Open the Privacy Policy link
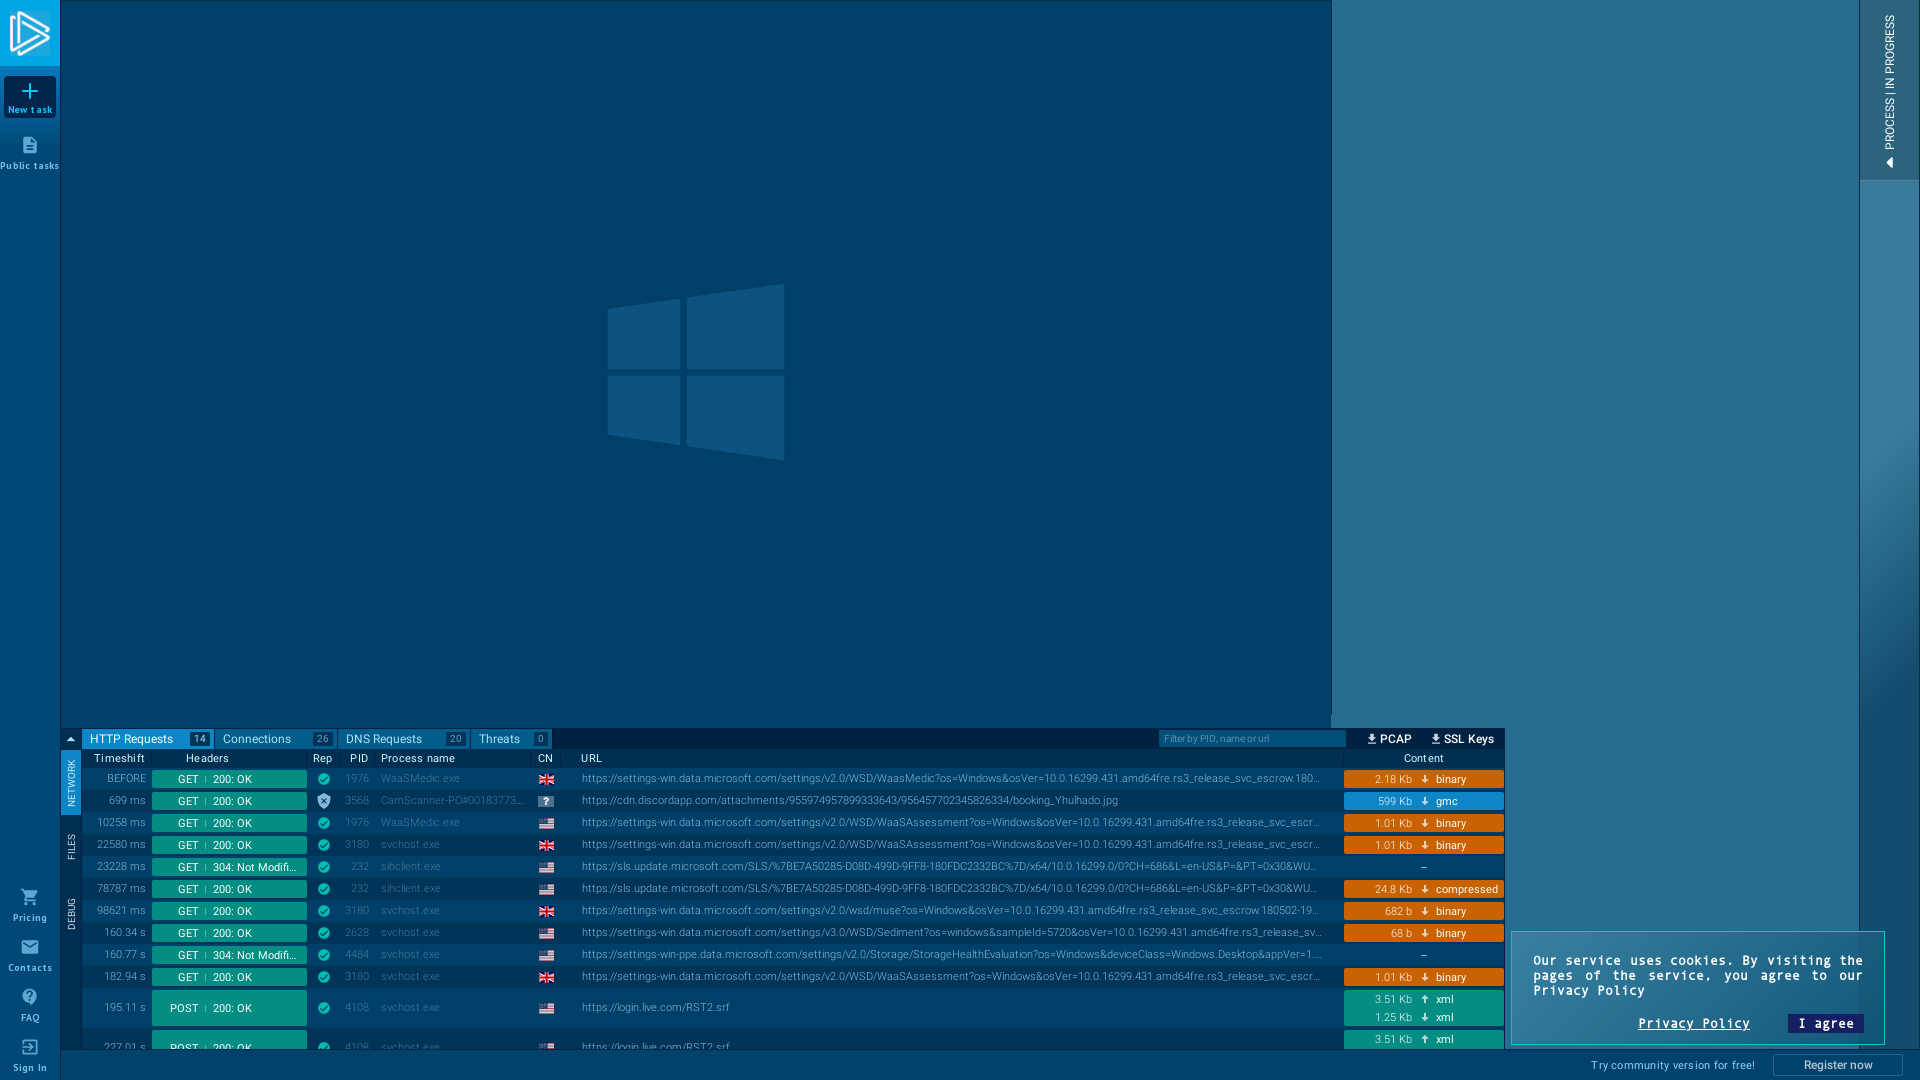The width and height of the screenshot is (1920, 1080). coord(1693,1023)
